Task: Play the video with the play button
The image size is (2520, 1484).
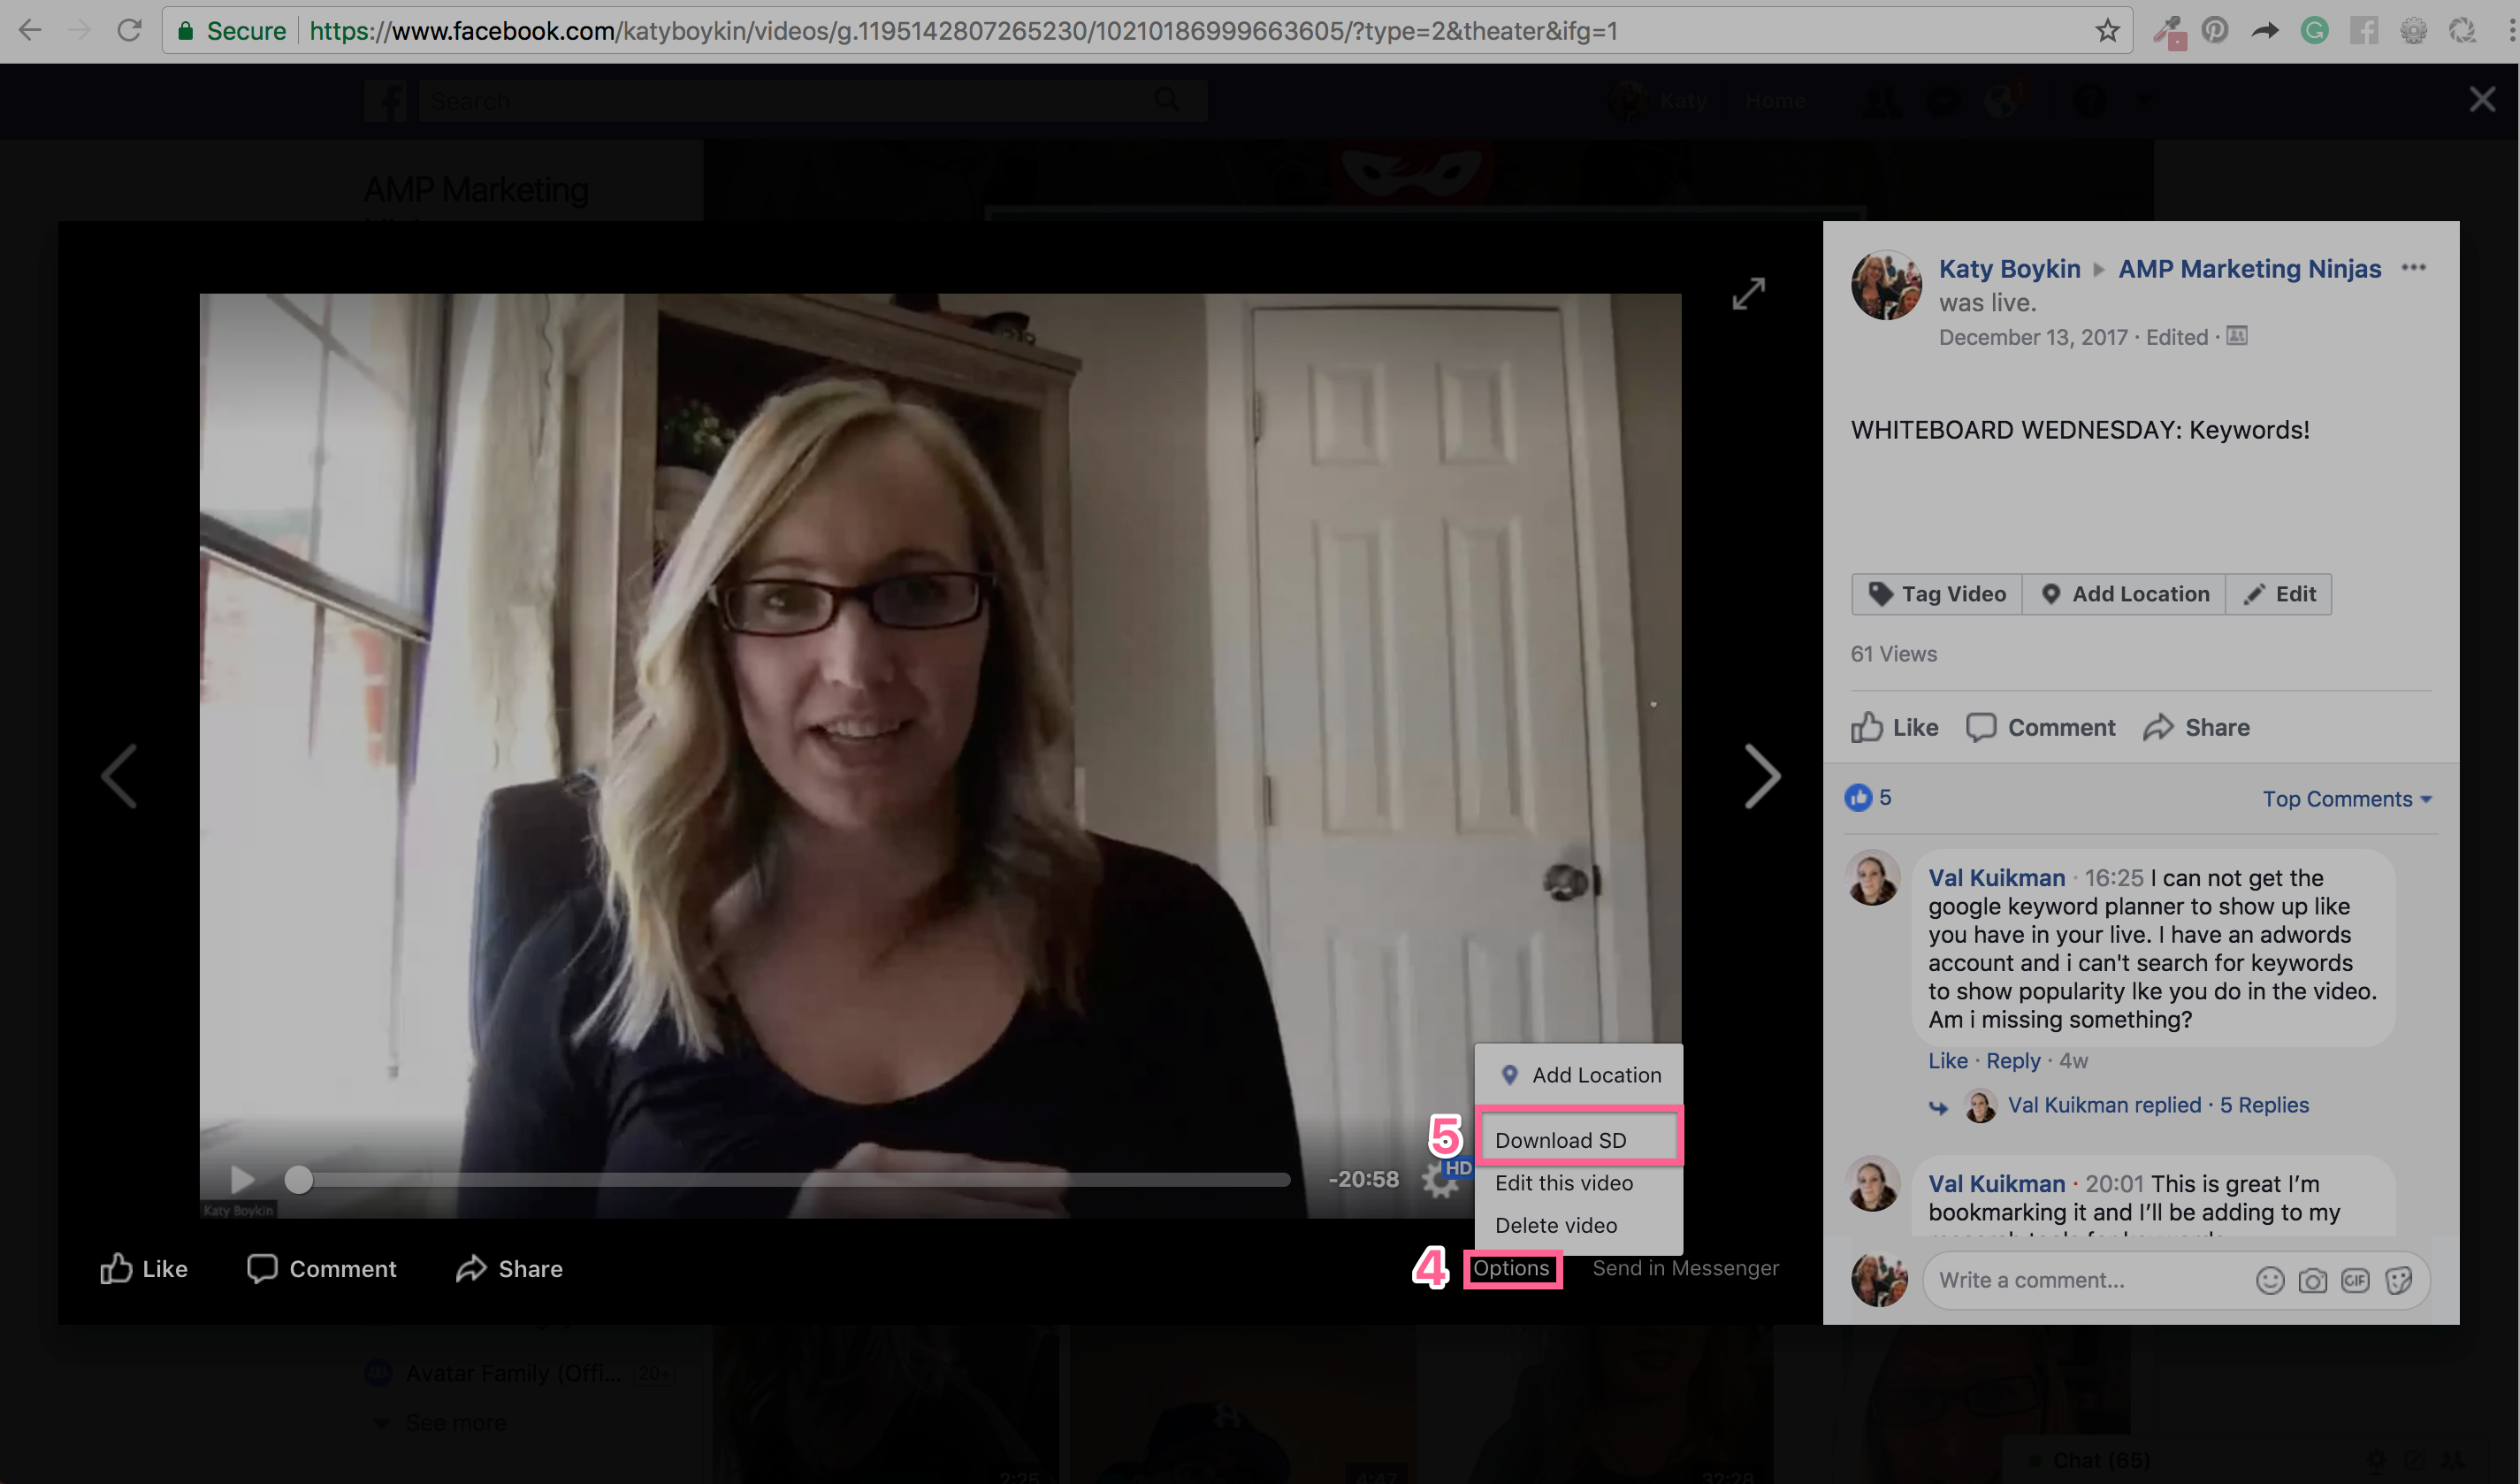Action: [242, 1180]
